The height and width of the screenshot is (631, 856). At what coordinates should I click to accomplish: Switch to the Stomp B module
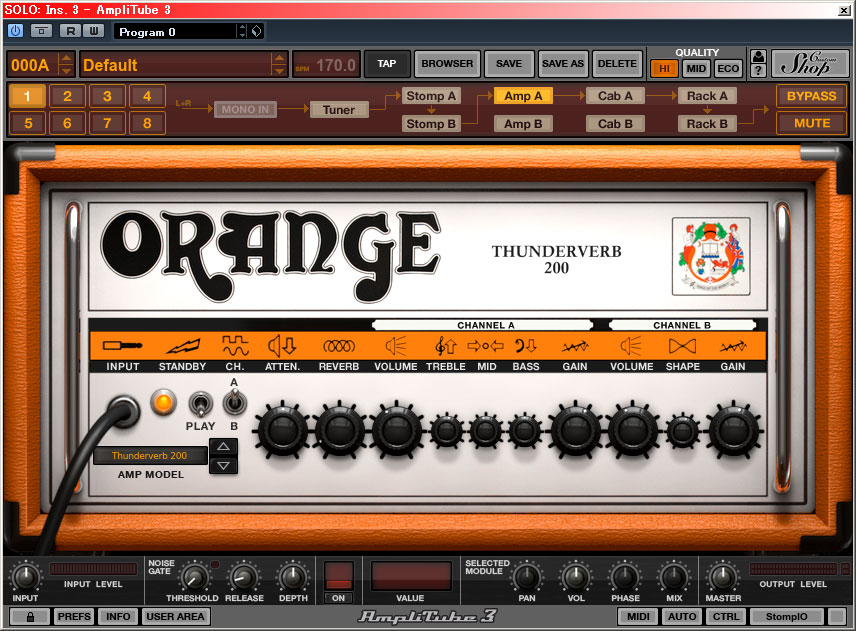click(431, 124)
